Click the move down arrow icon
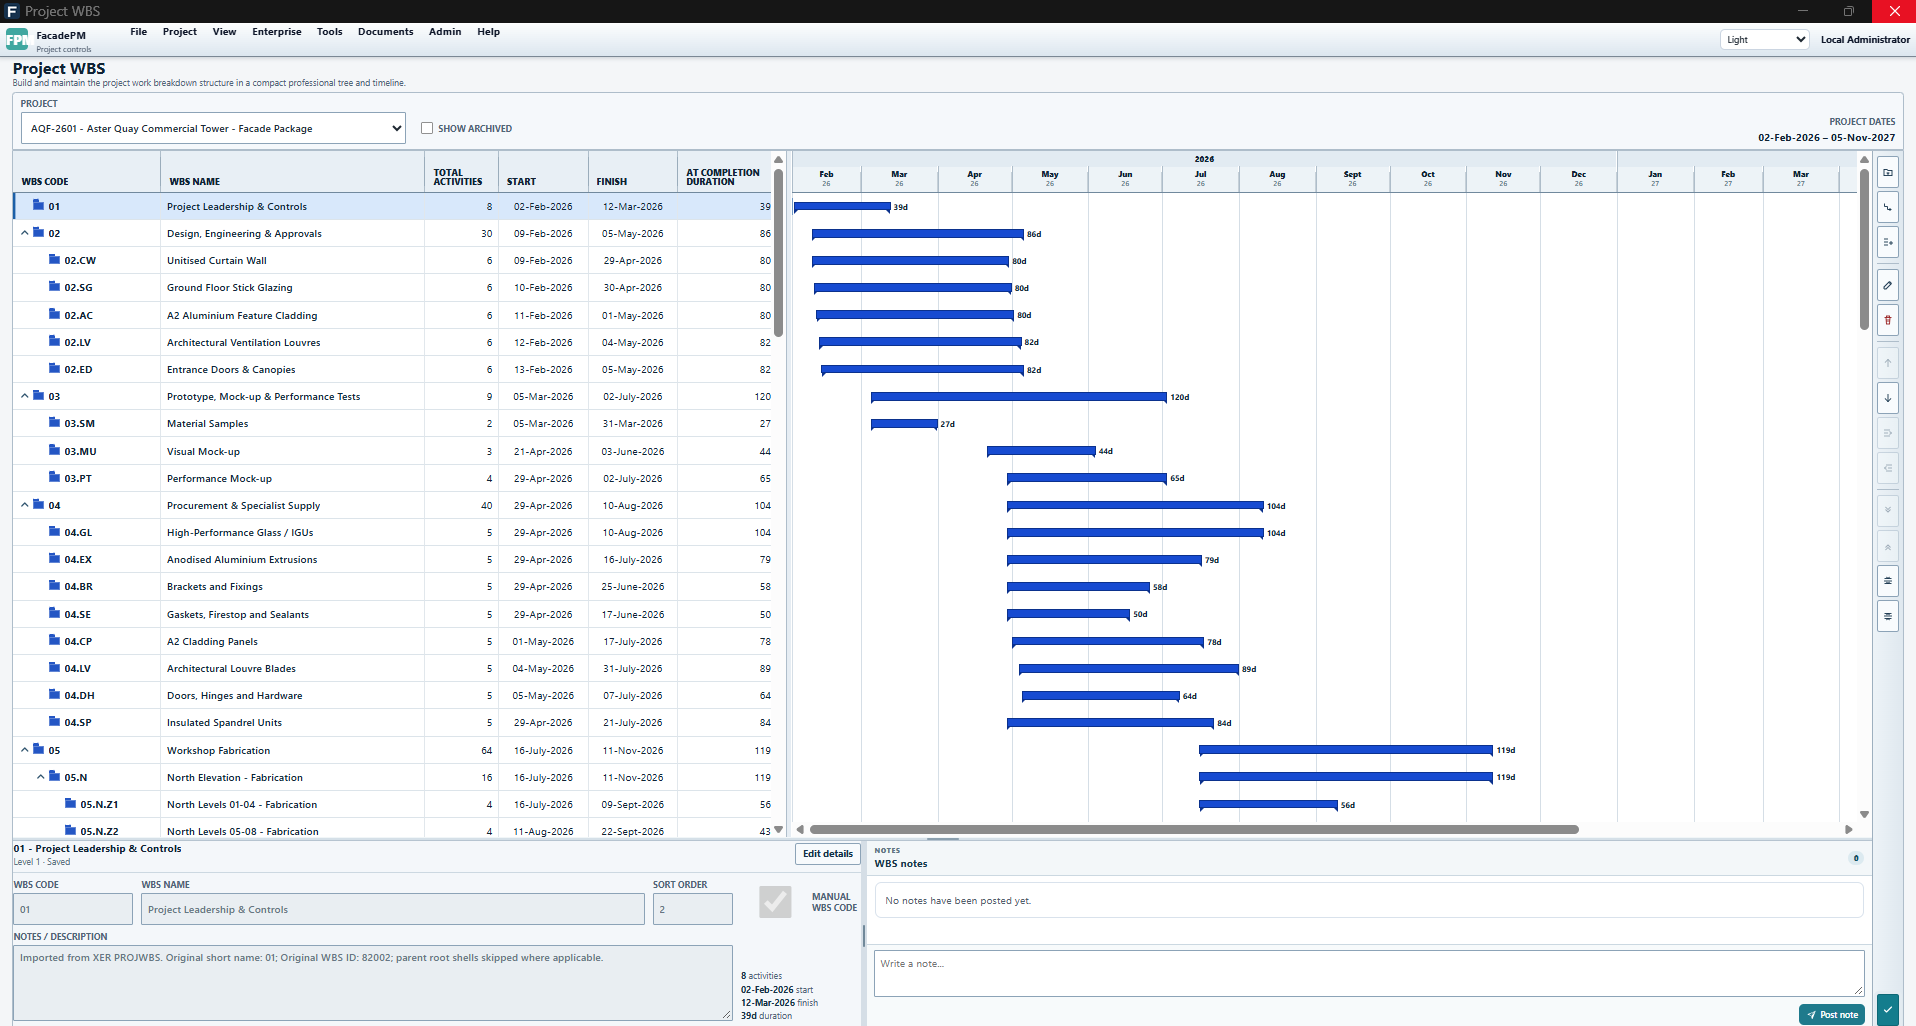 [1888, 398]
